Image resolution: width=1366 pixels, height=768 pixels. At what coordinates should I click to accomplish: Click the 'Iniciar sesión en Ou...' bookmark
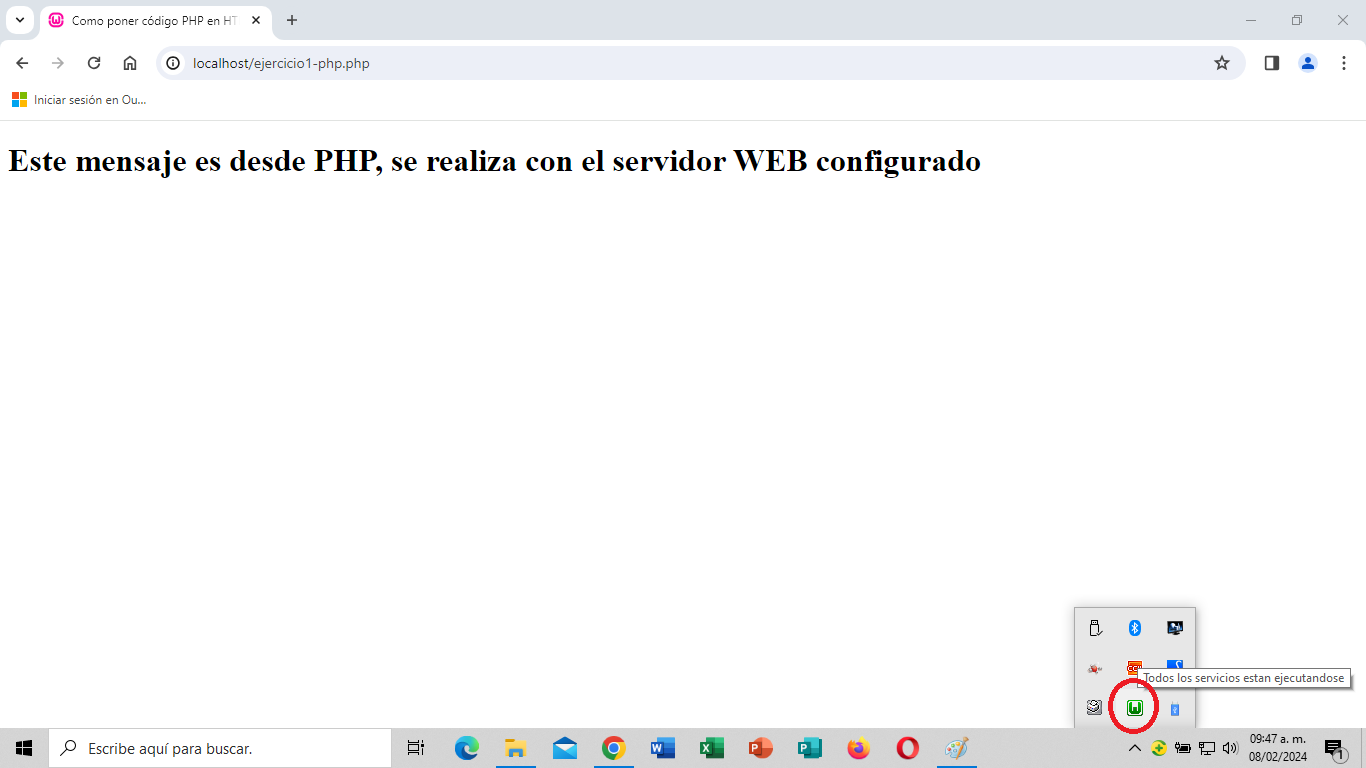[80, 100]
